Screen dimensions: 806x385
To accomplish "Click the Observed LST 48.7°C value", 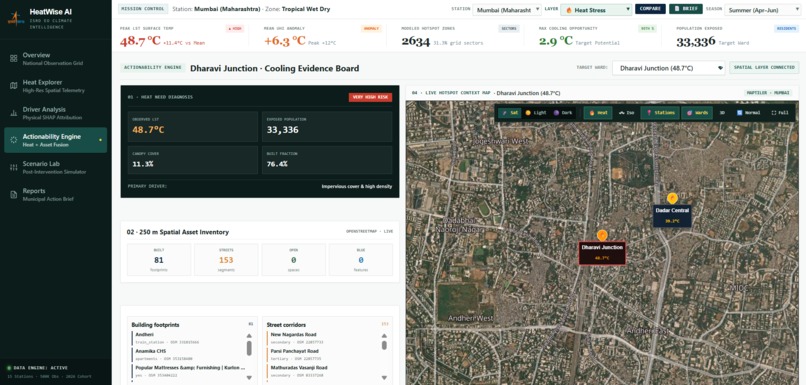I will point(148,130).
